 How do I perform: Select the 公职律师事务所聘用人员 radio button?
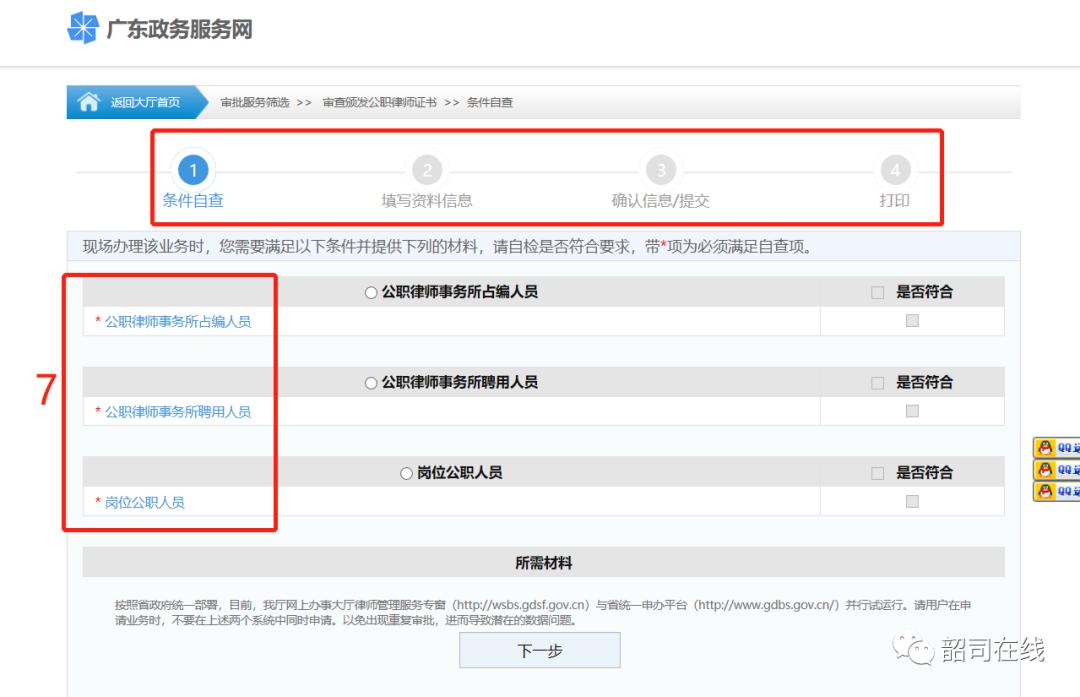point(371,383)
